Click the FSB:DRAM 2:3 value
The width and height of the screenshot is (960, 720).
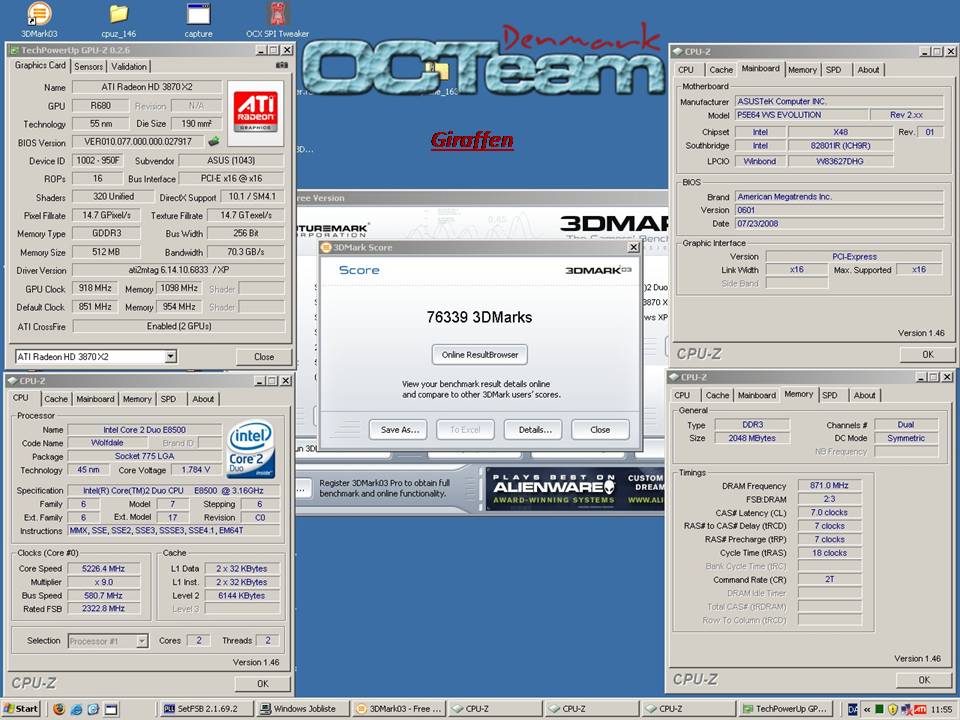tap(830, 498)
